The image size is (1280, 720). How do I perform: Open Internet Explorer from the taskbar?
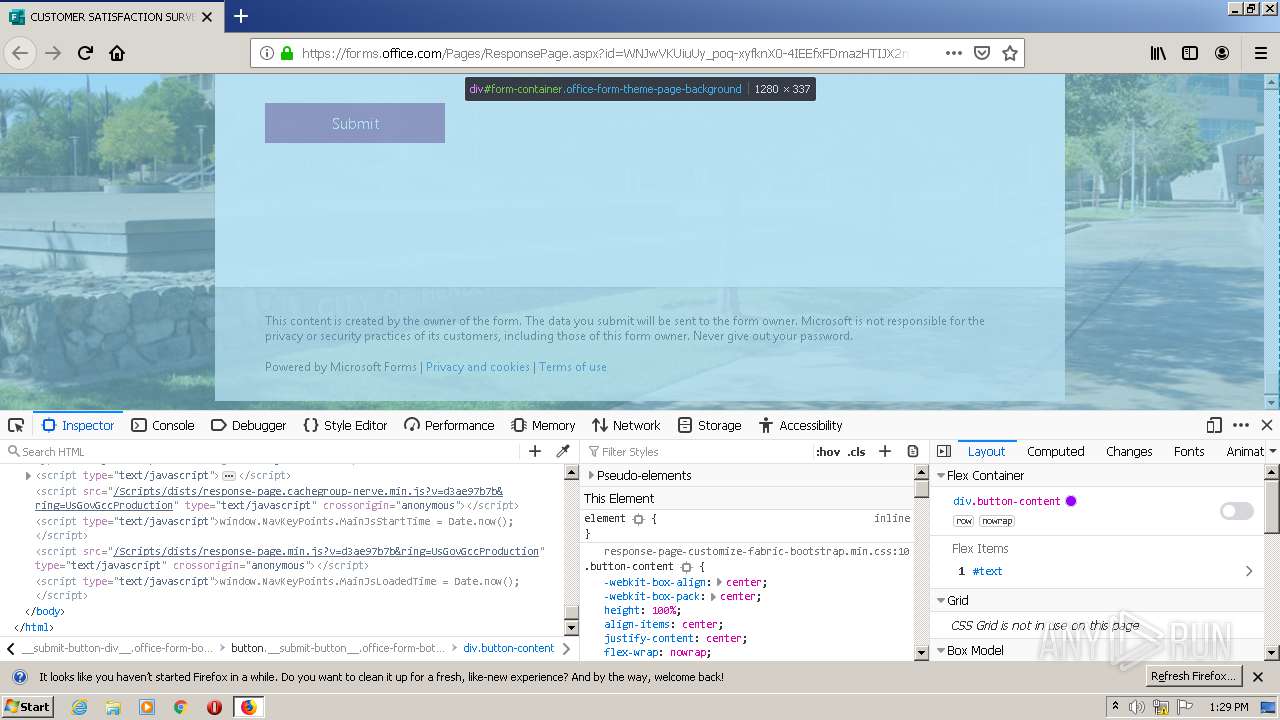tap(80, 707)
